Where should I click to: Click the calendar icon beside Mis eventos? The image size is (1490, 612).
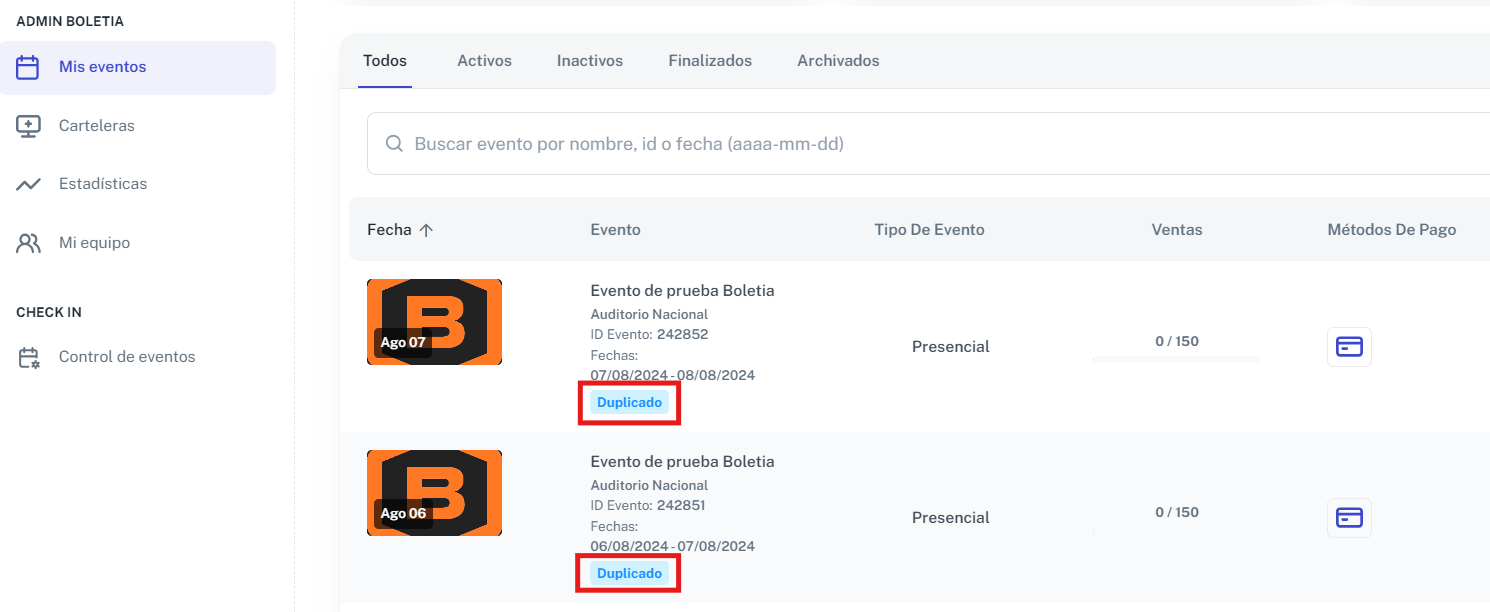pyautogui.click(x=28, y=67)
